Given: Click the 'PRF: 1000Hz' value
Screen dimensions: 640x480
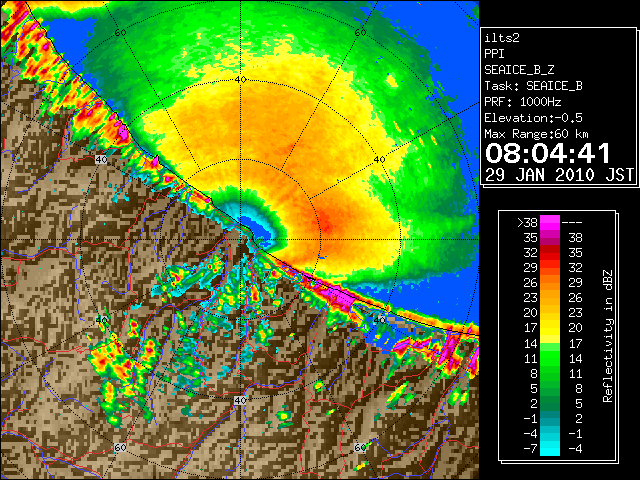Looking at the screenshot, I should tap(523, 102).
